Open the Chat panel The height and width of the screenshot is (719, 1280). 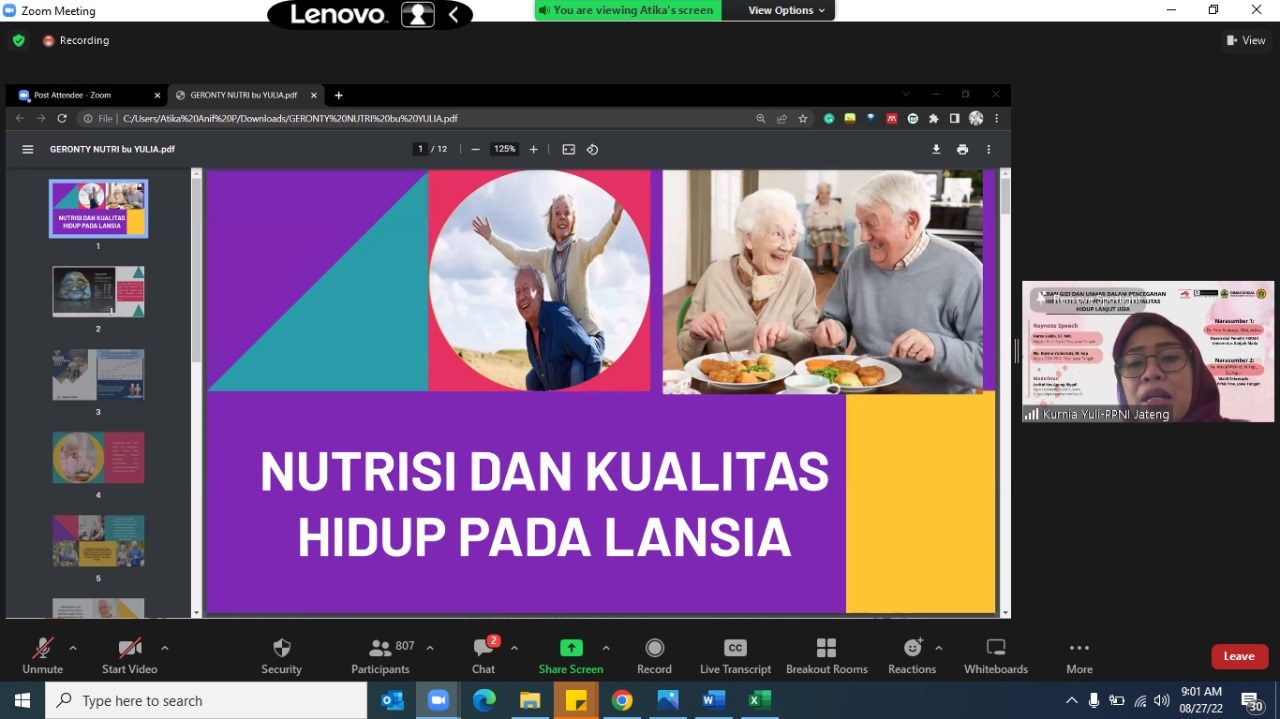coord(483,655)
